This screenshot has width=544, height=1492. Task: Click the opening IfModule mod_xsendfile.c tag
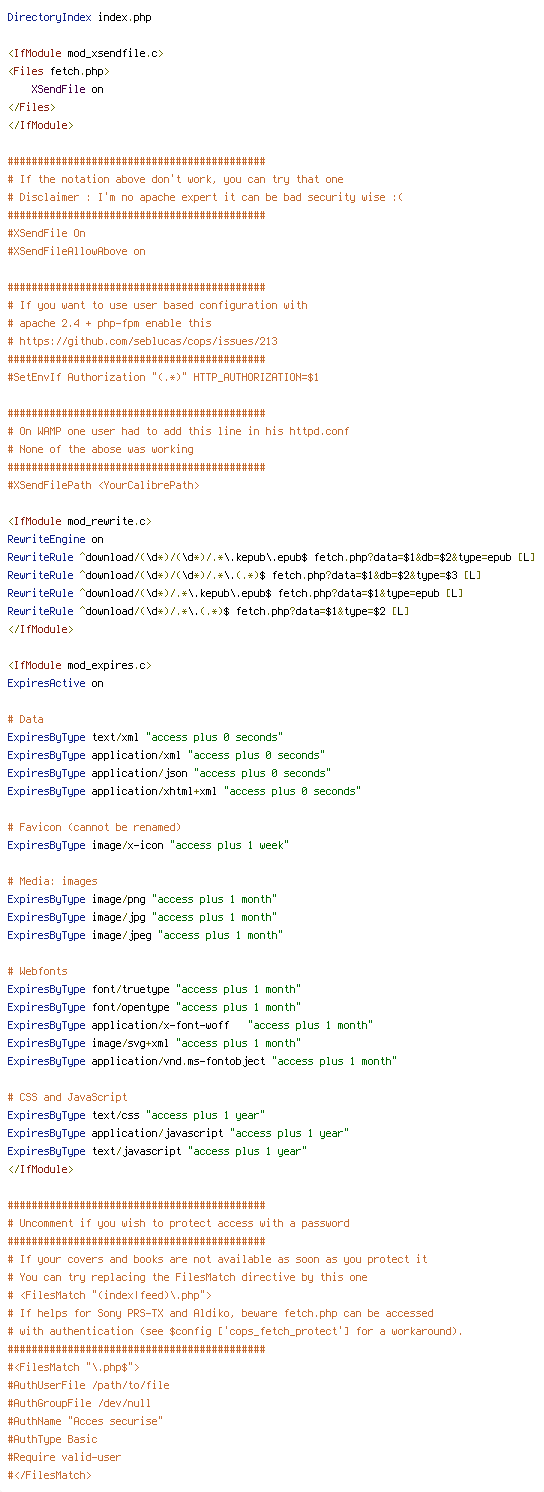(85, 53)
